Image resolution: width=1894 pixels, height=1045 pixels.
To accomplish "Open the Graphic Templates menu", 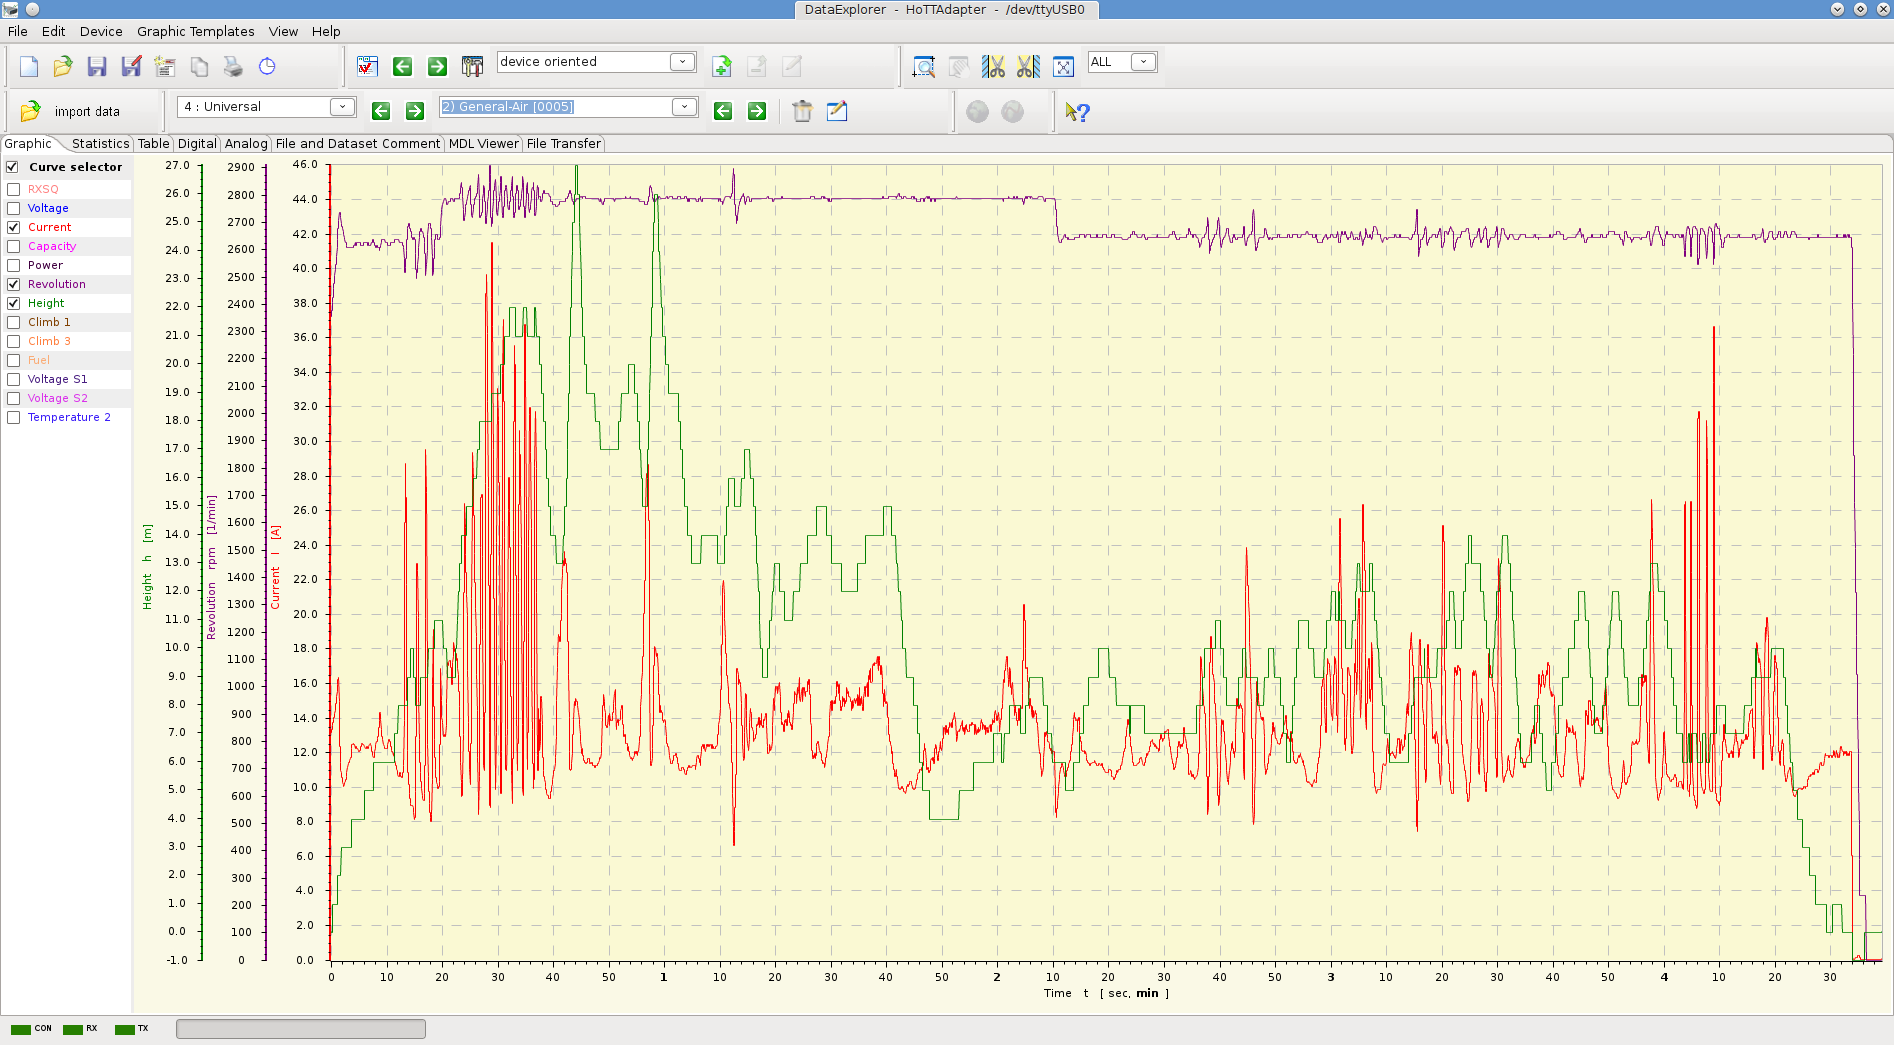I will pyautogui.click(x=195, y=31).
